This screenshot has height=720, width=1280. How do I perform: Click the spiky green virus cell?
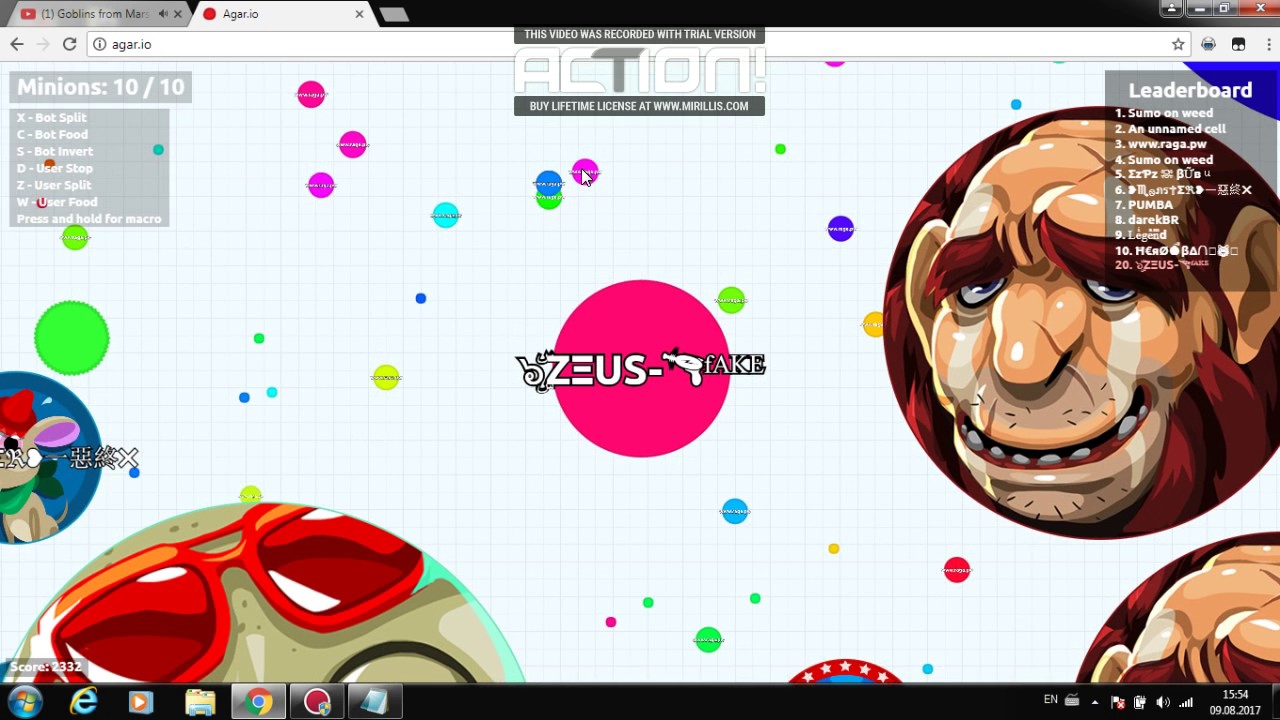72,338
